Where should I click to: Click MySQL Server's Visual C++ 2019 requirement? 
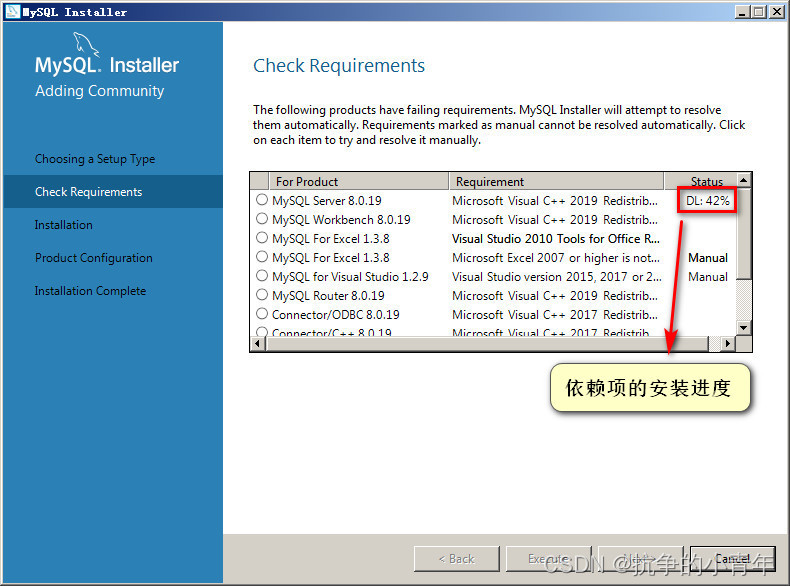[555, 201]
